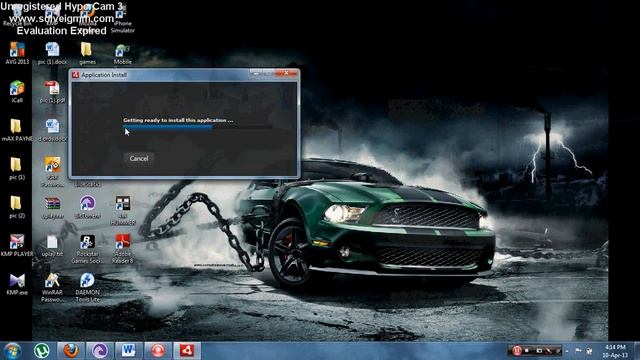Launch Adobe Reader 8 shortcut

tap(122, 249)
